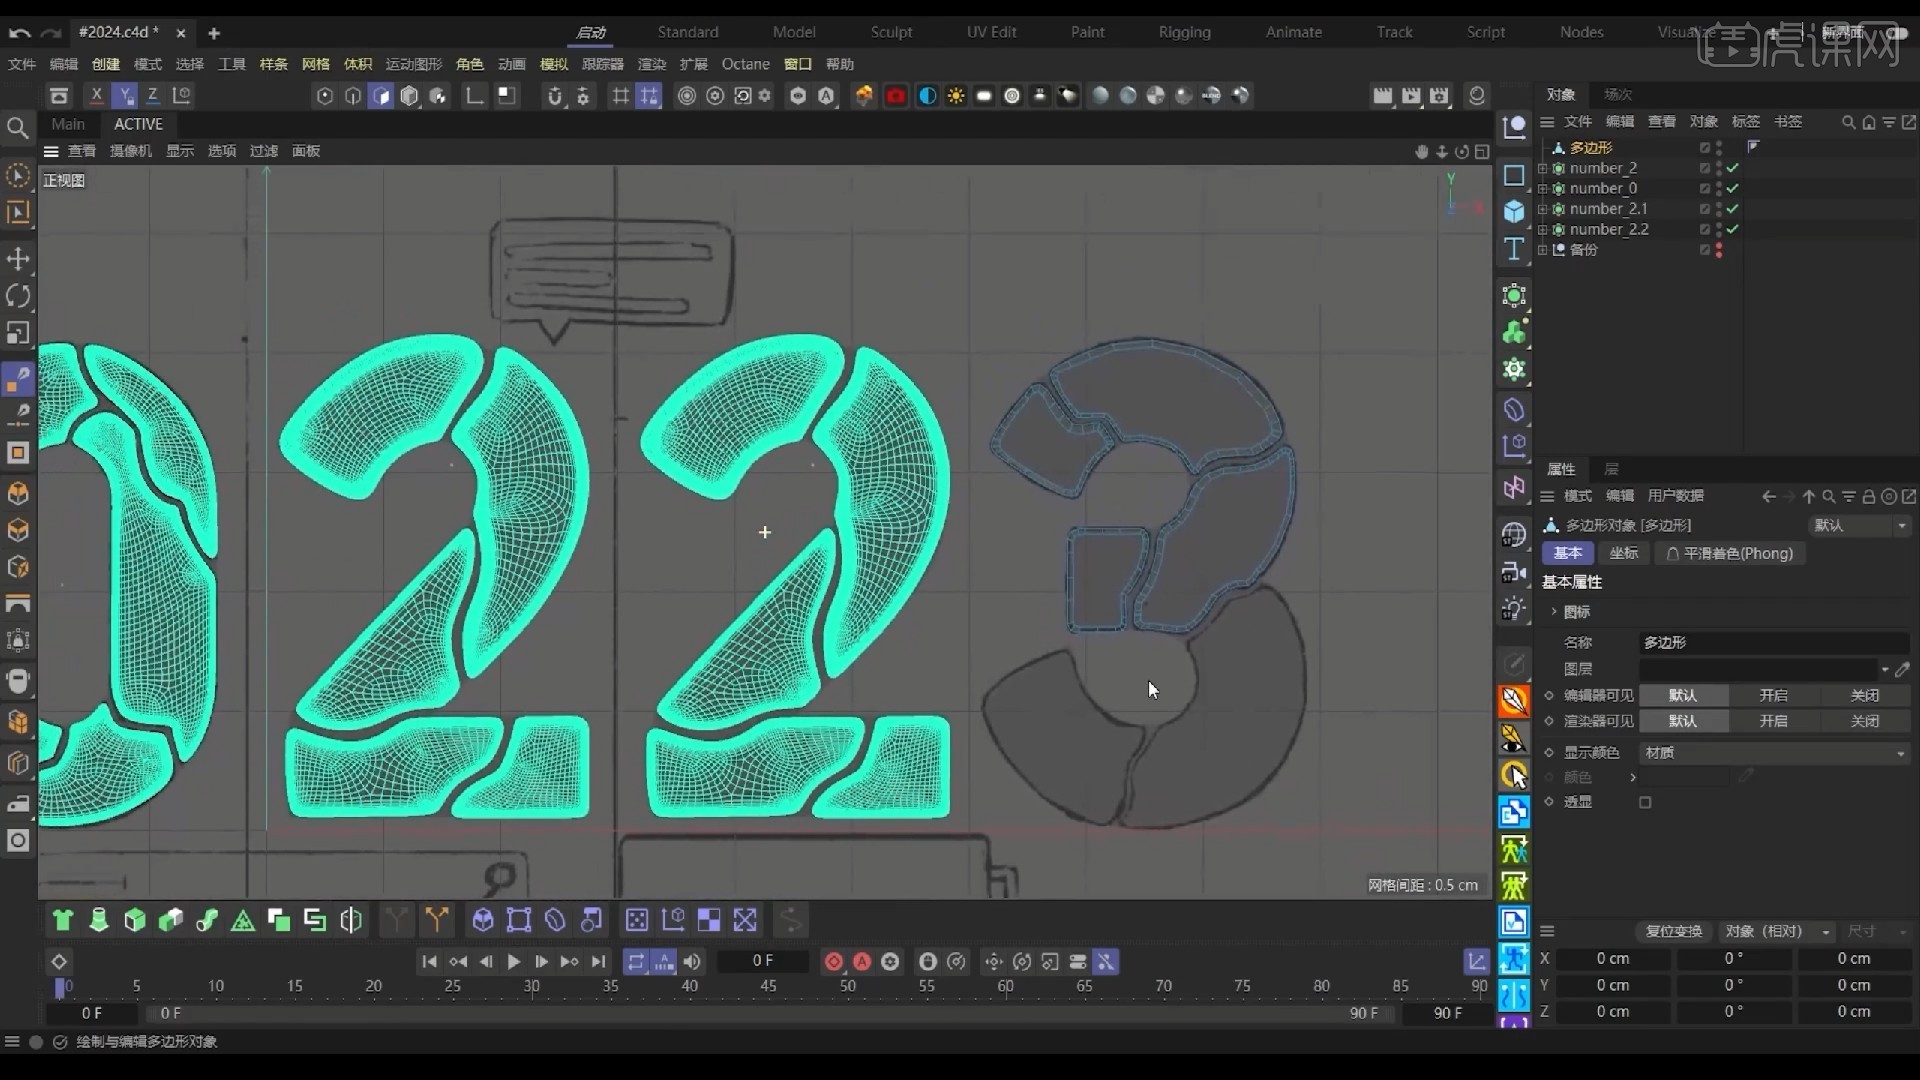Image resolution: width=1920 pixels, height=1080 pixels.
Task: Toggle the loop playback icon
Action: click(636, 962)
